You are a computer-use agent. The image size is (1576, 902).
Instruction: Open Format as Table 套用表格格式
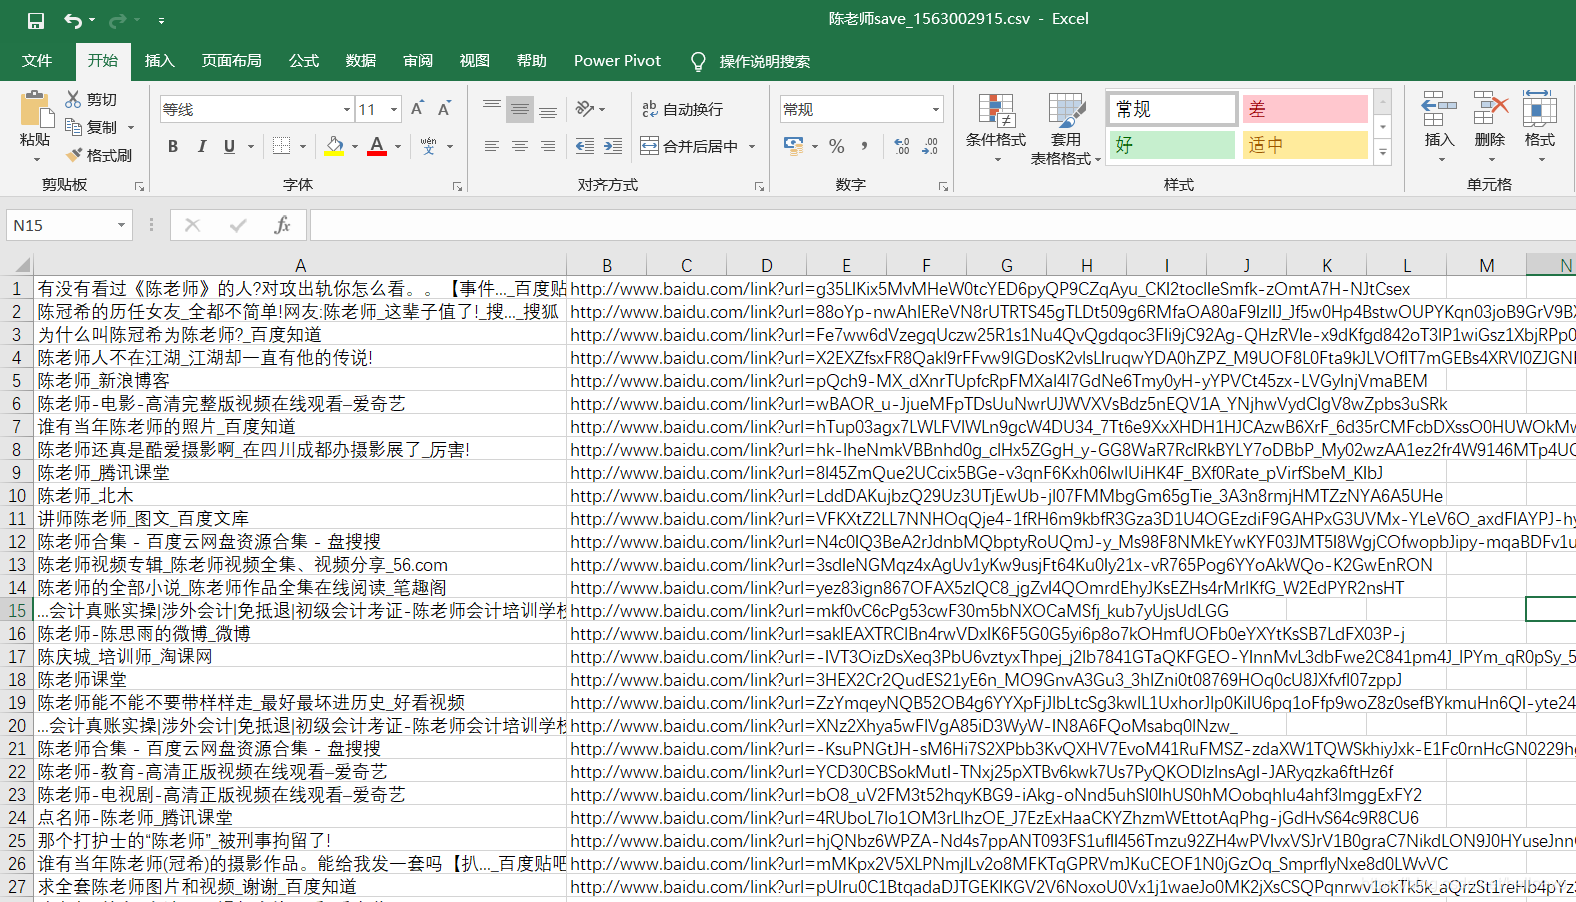point(1066,128)
